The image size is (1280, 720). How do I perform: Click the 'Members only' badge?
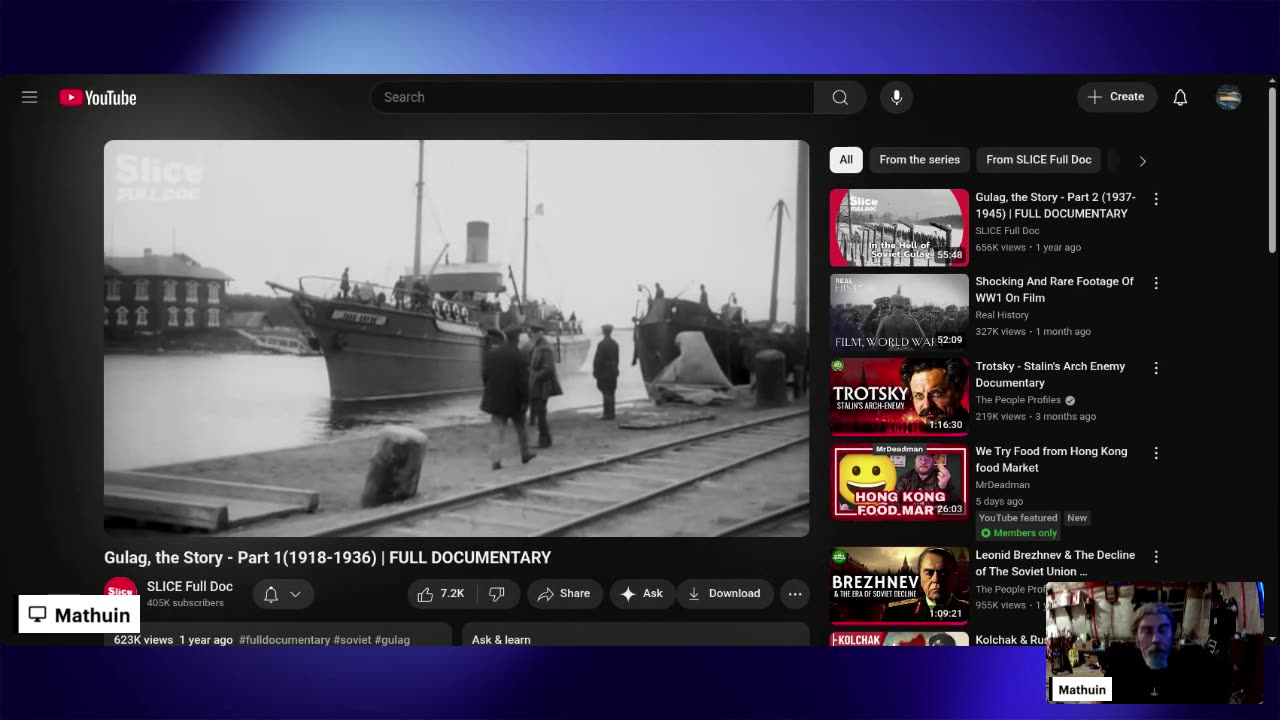pos(1018,533)
